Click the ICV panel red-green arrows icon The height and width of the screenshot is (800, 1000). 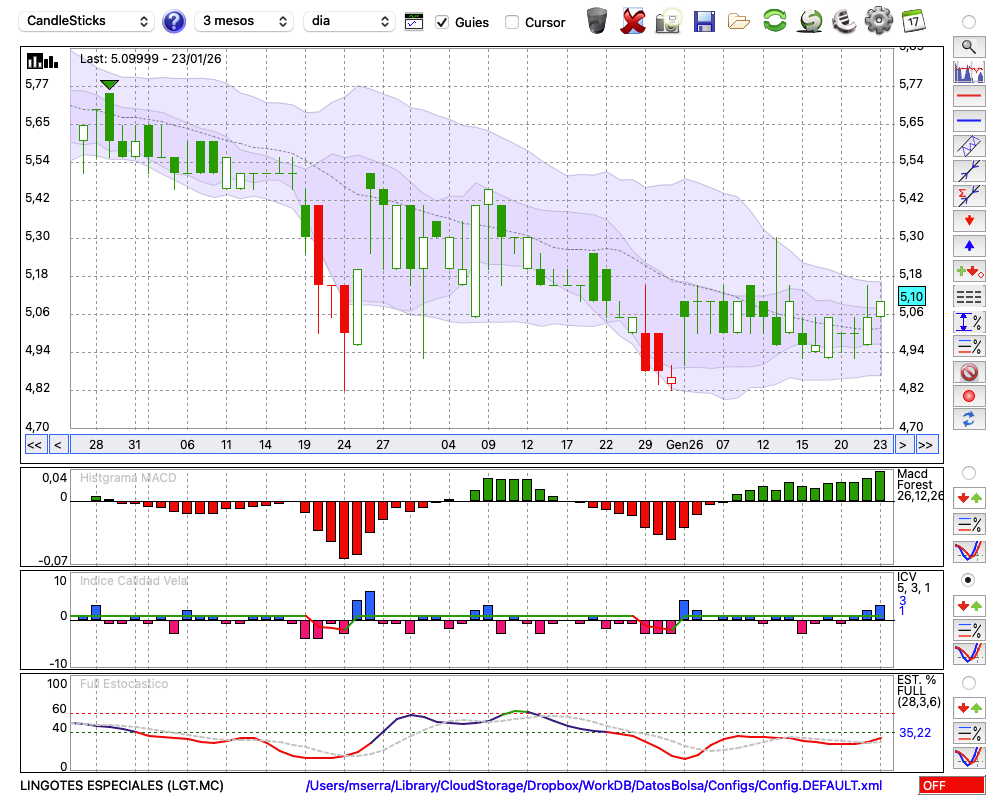(x=969, y=605)
